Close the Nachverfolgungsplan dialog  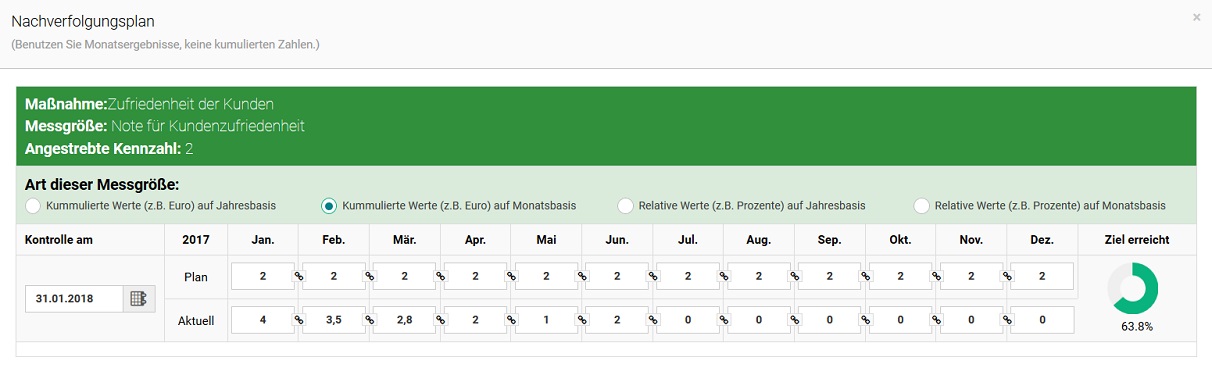pos(1196,17)
